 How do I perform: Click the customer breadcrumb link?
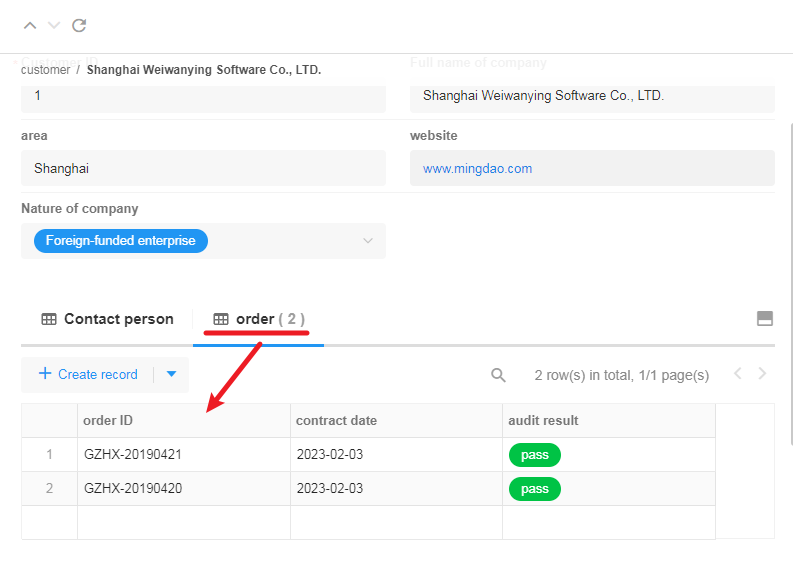[45, 70]
